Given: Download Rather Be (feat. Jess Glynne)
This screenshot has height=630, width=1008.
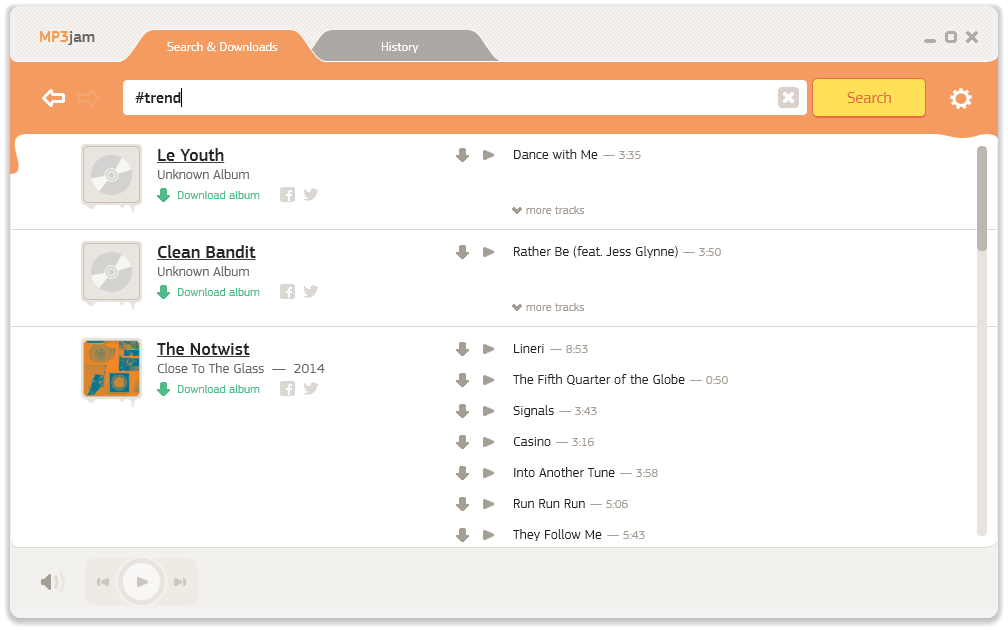Looking at the screenshot, I should [x=462, y=252].
